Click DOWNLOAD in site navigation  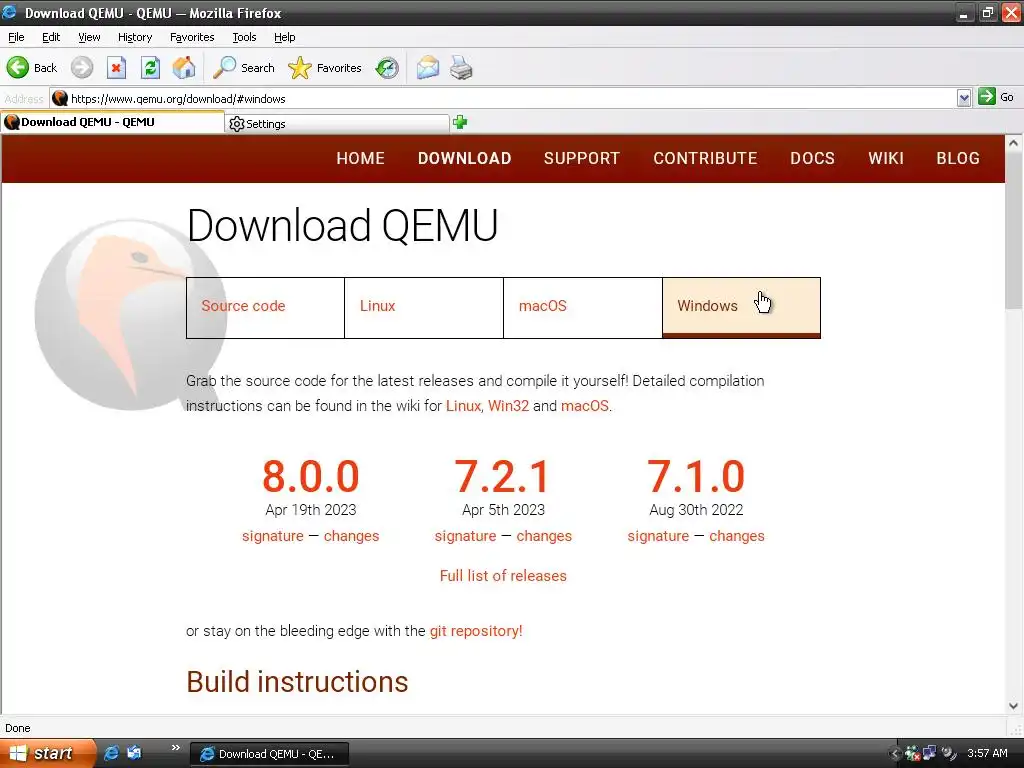coord(464,158)
